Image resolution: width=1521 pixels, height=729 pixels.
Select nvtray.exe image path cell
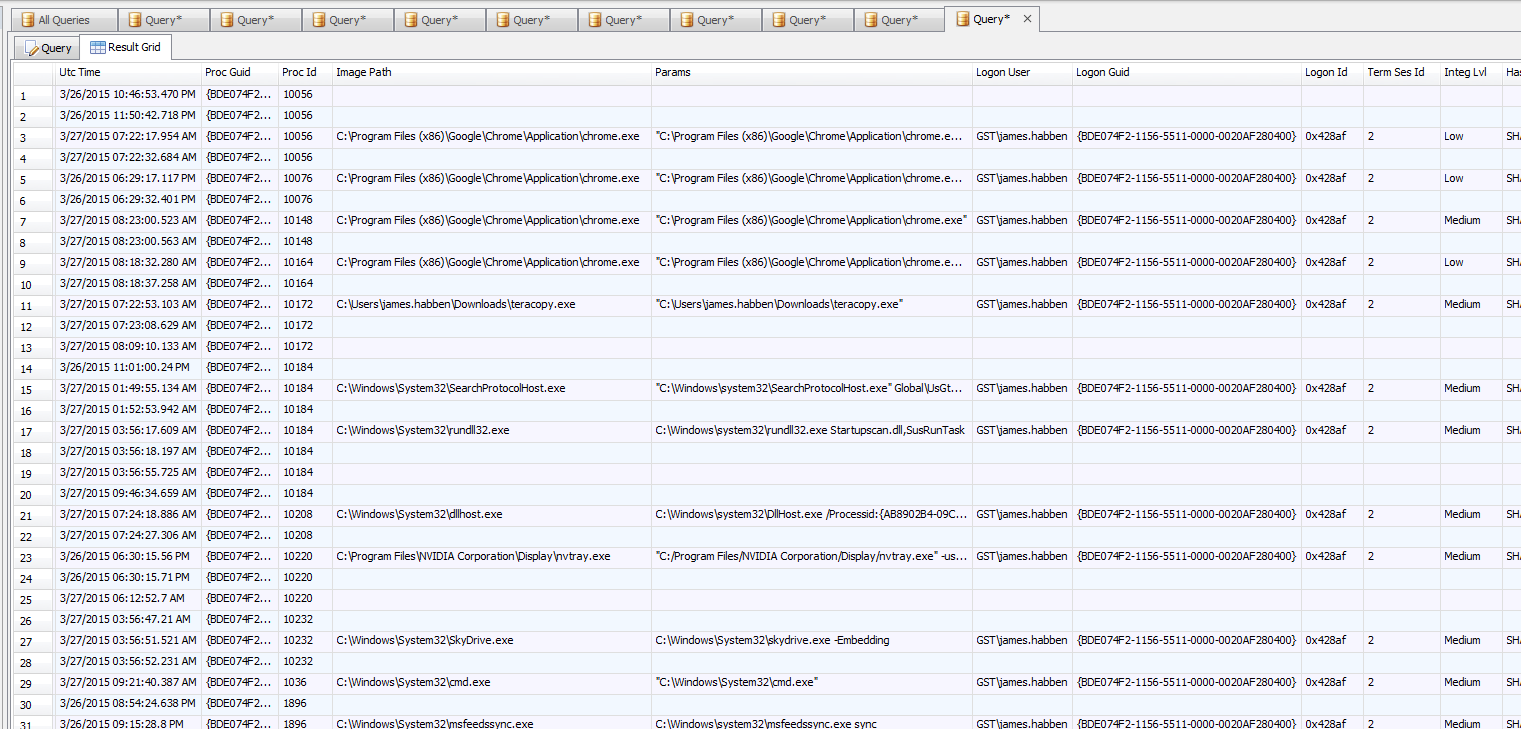[x=492, y=556]
